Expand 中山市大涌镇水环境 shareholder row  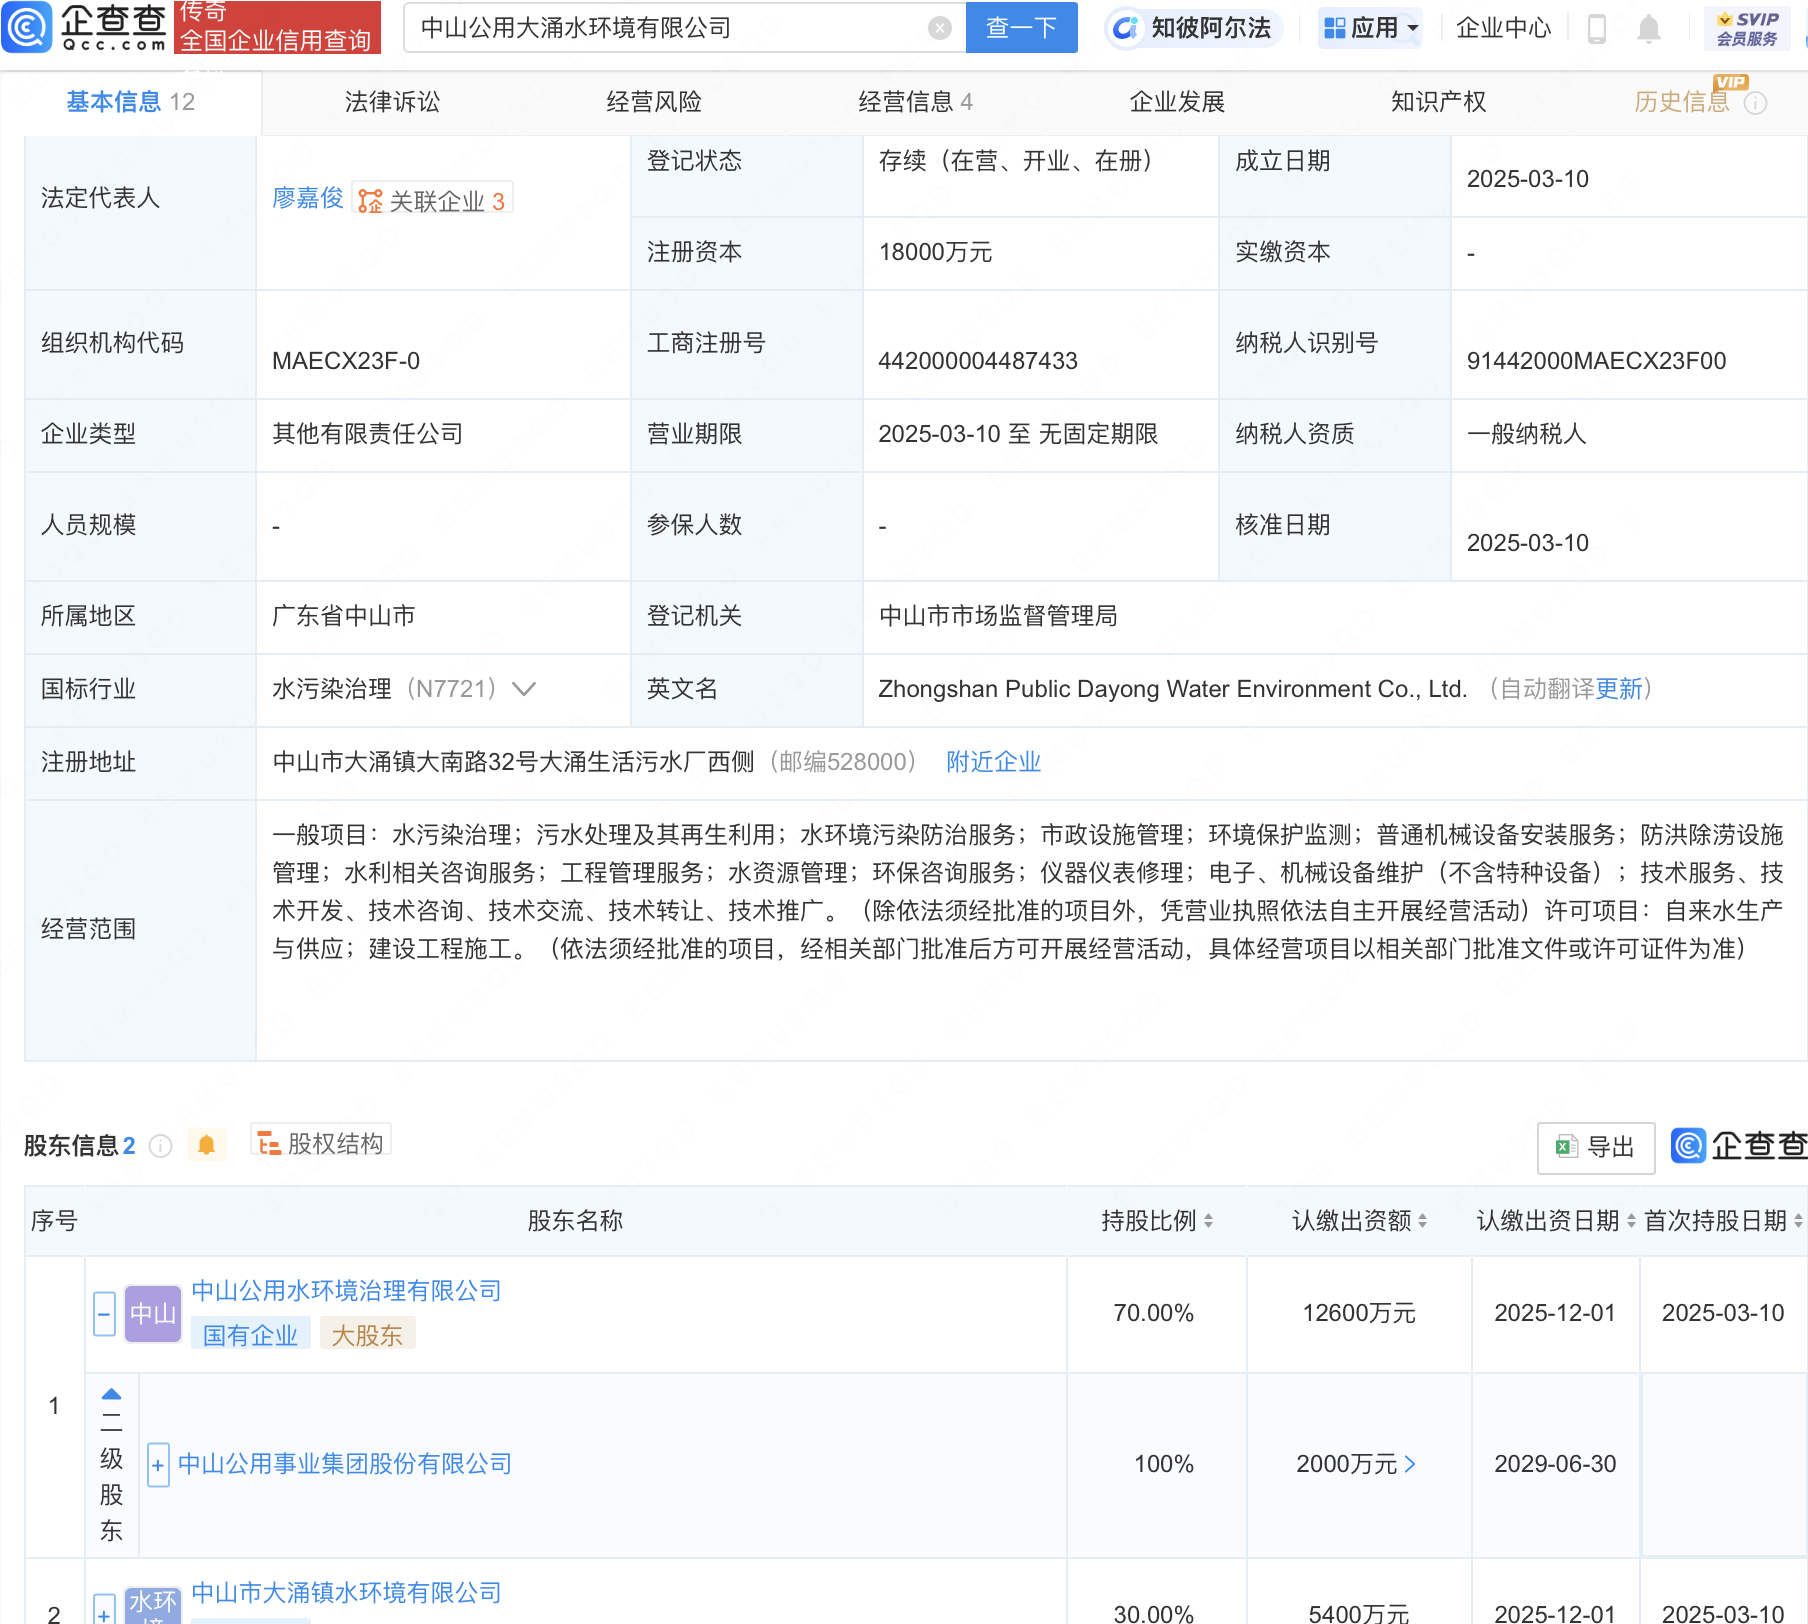[x=104, y=1610]
